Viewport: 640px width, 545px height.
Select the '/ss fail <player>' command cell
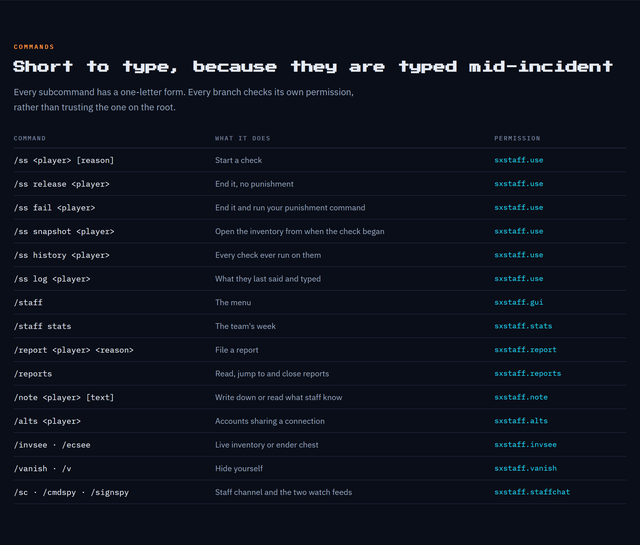coord(54,208)
